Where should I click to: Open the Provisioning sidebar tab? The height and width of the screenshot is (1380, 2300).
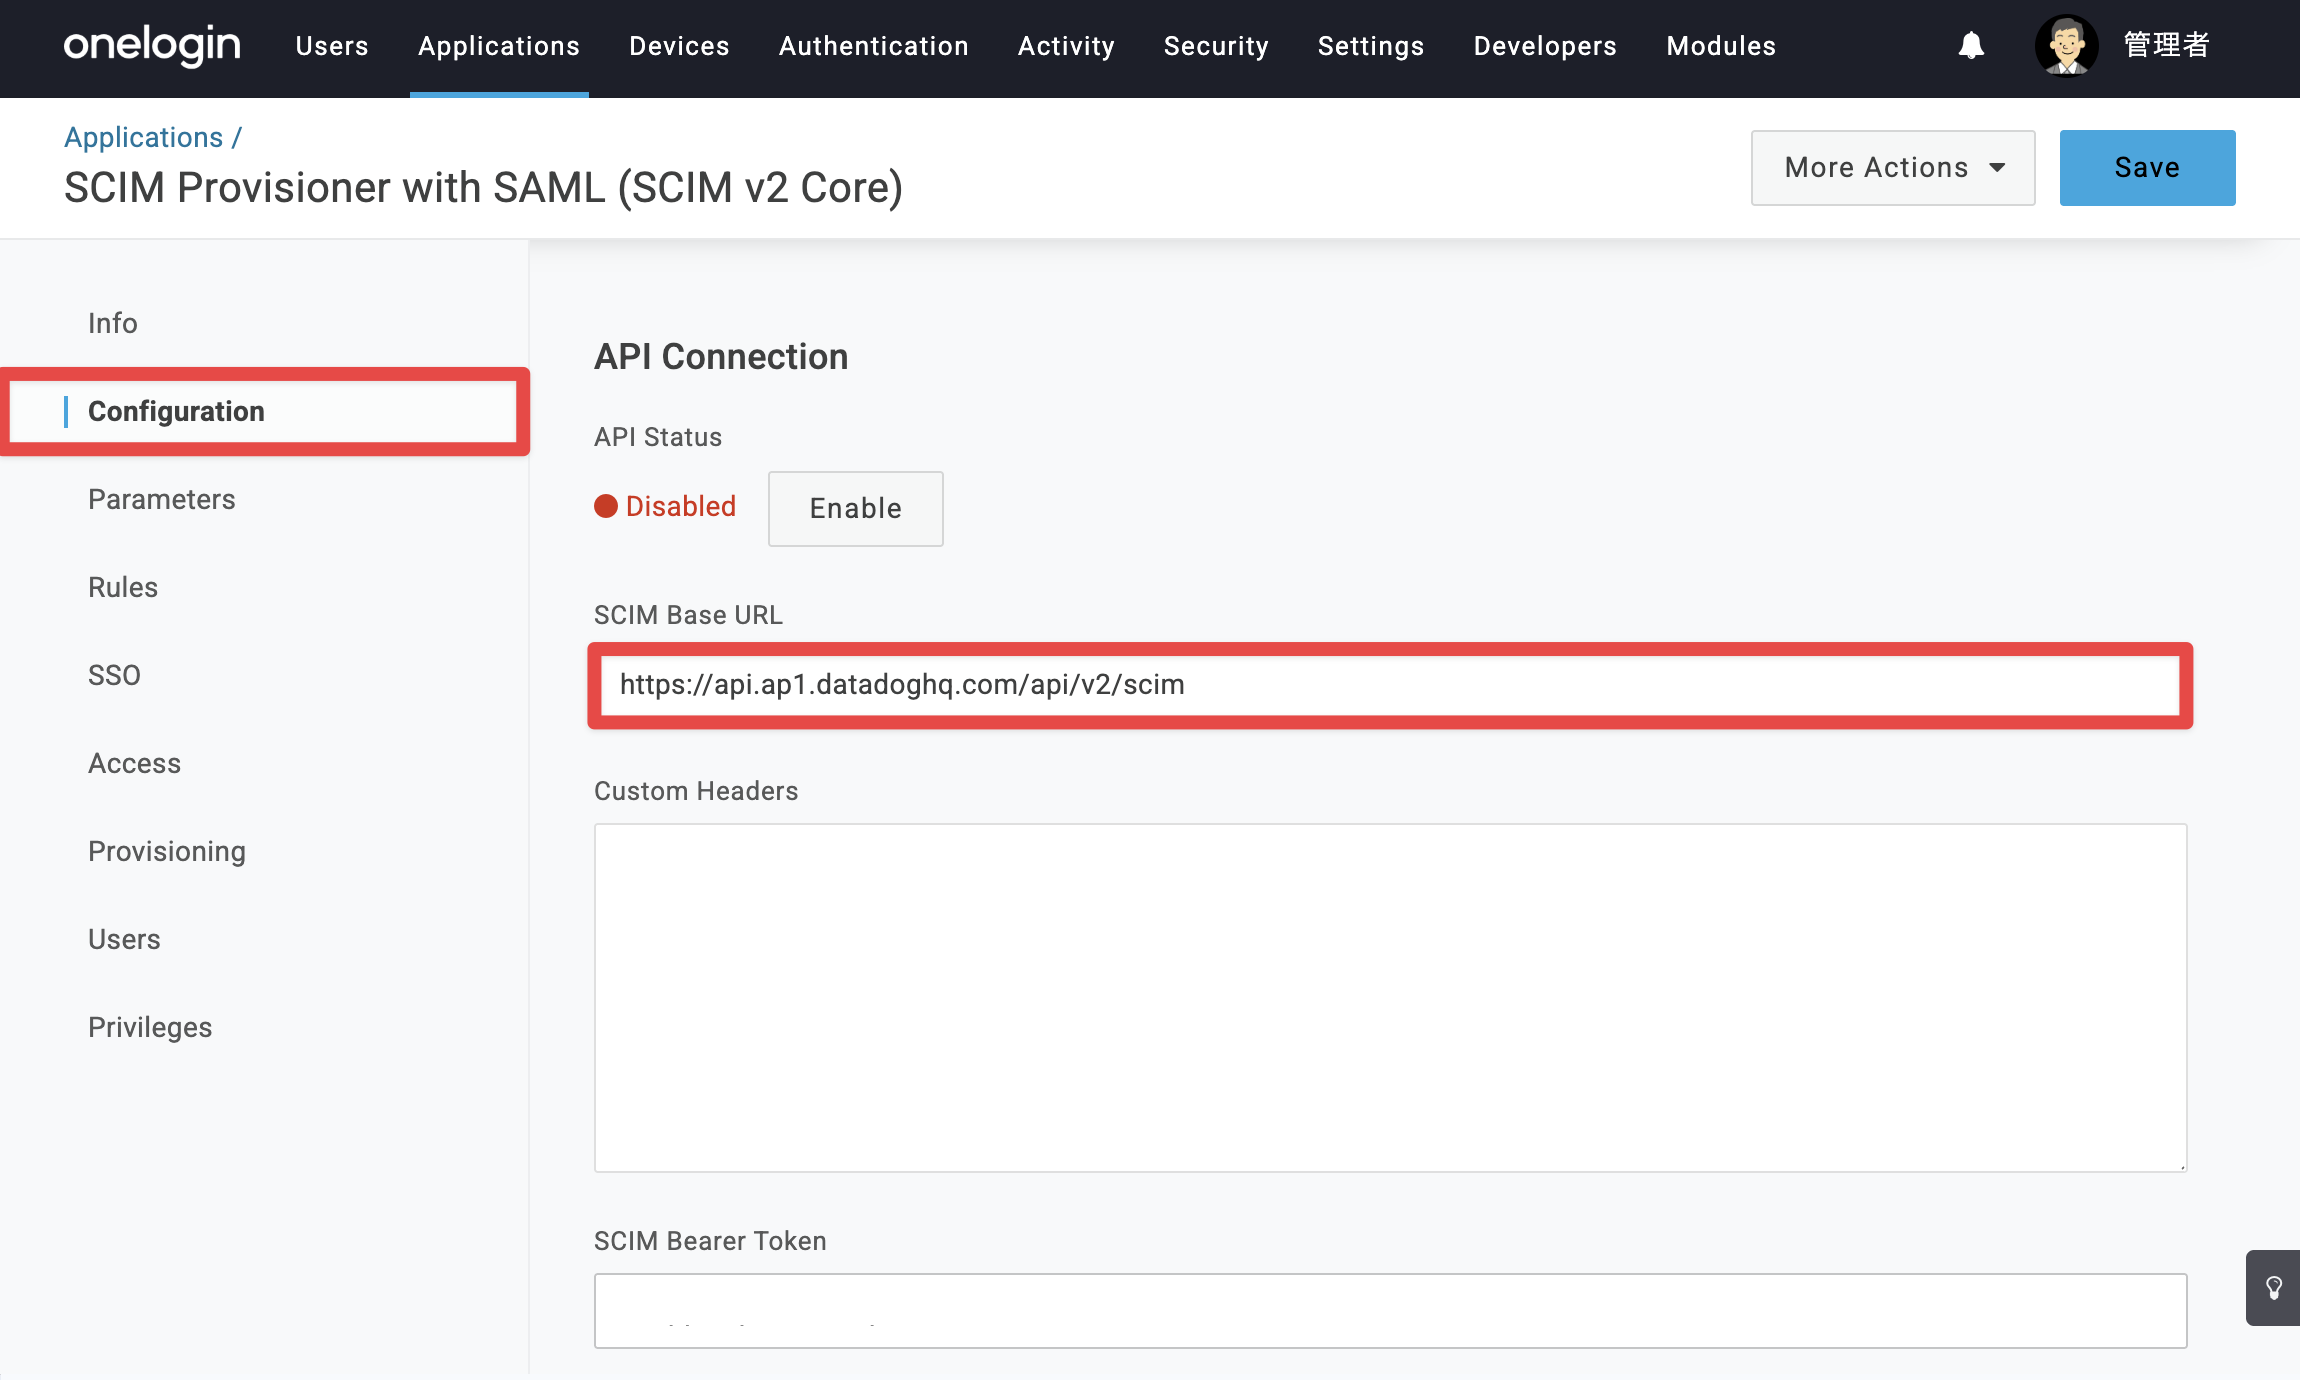tap(167, 851)
